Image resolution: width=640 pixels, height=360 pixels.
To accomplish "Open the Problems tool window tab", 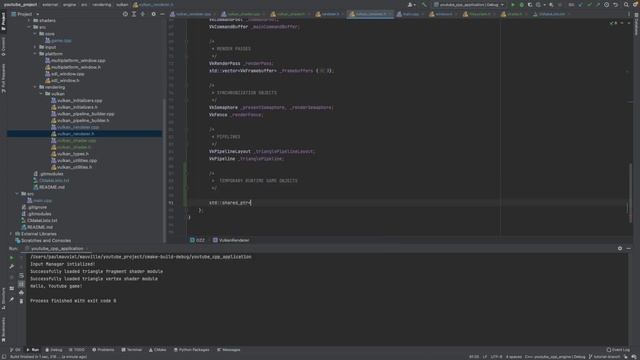I will click(103, 350).
